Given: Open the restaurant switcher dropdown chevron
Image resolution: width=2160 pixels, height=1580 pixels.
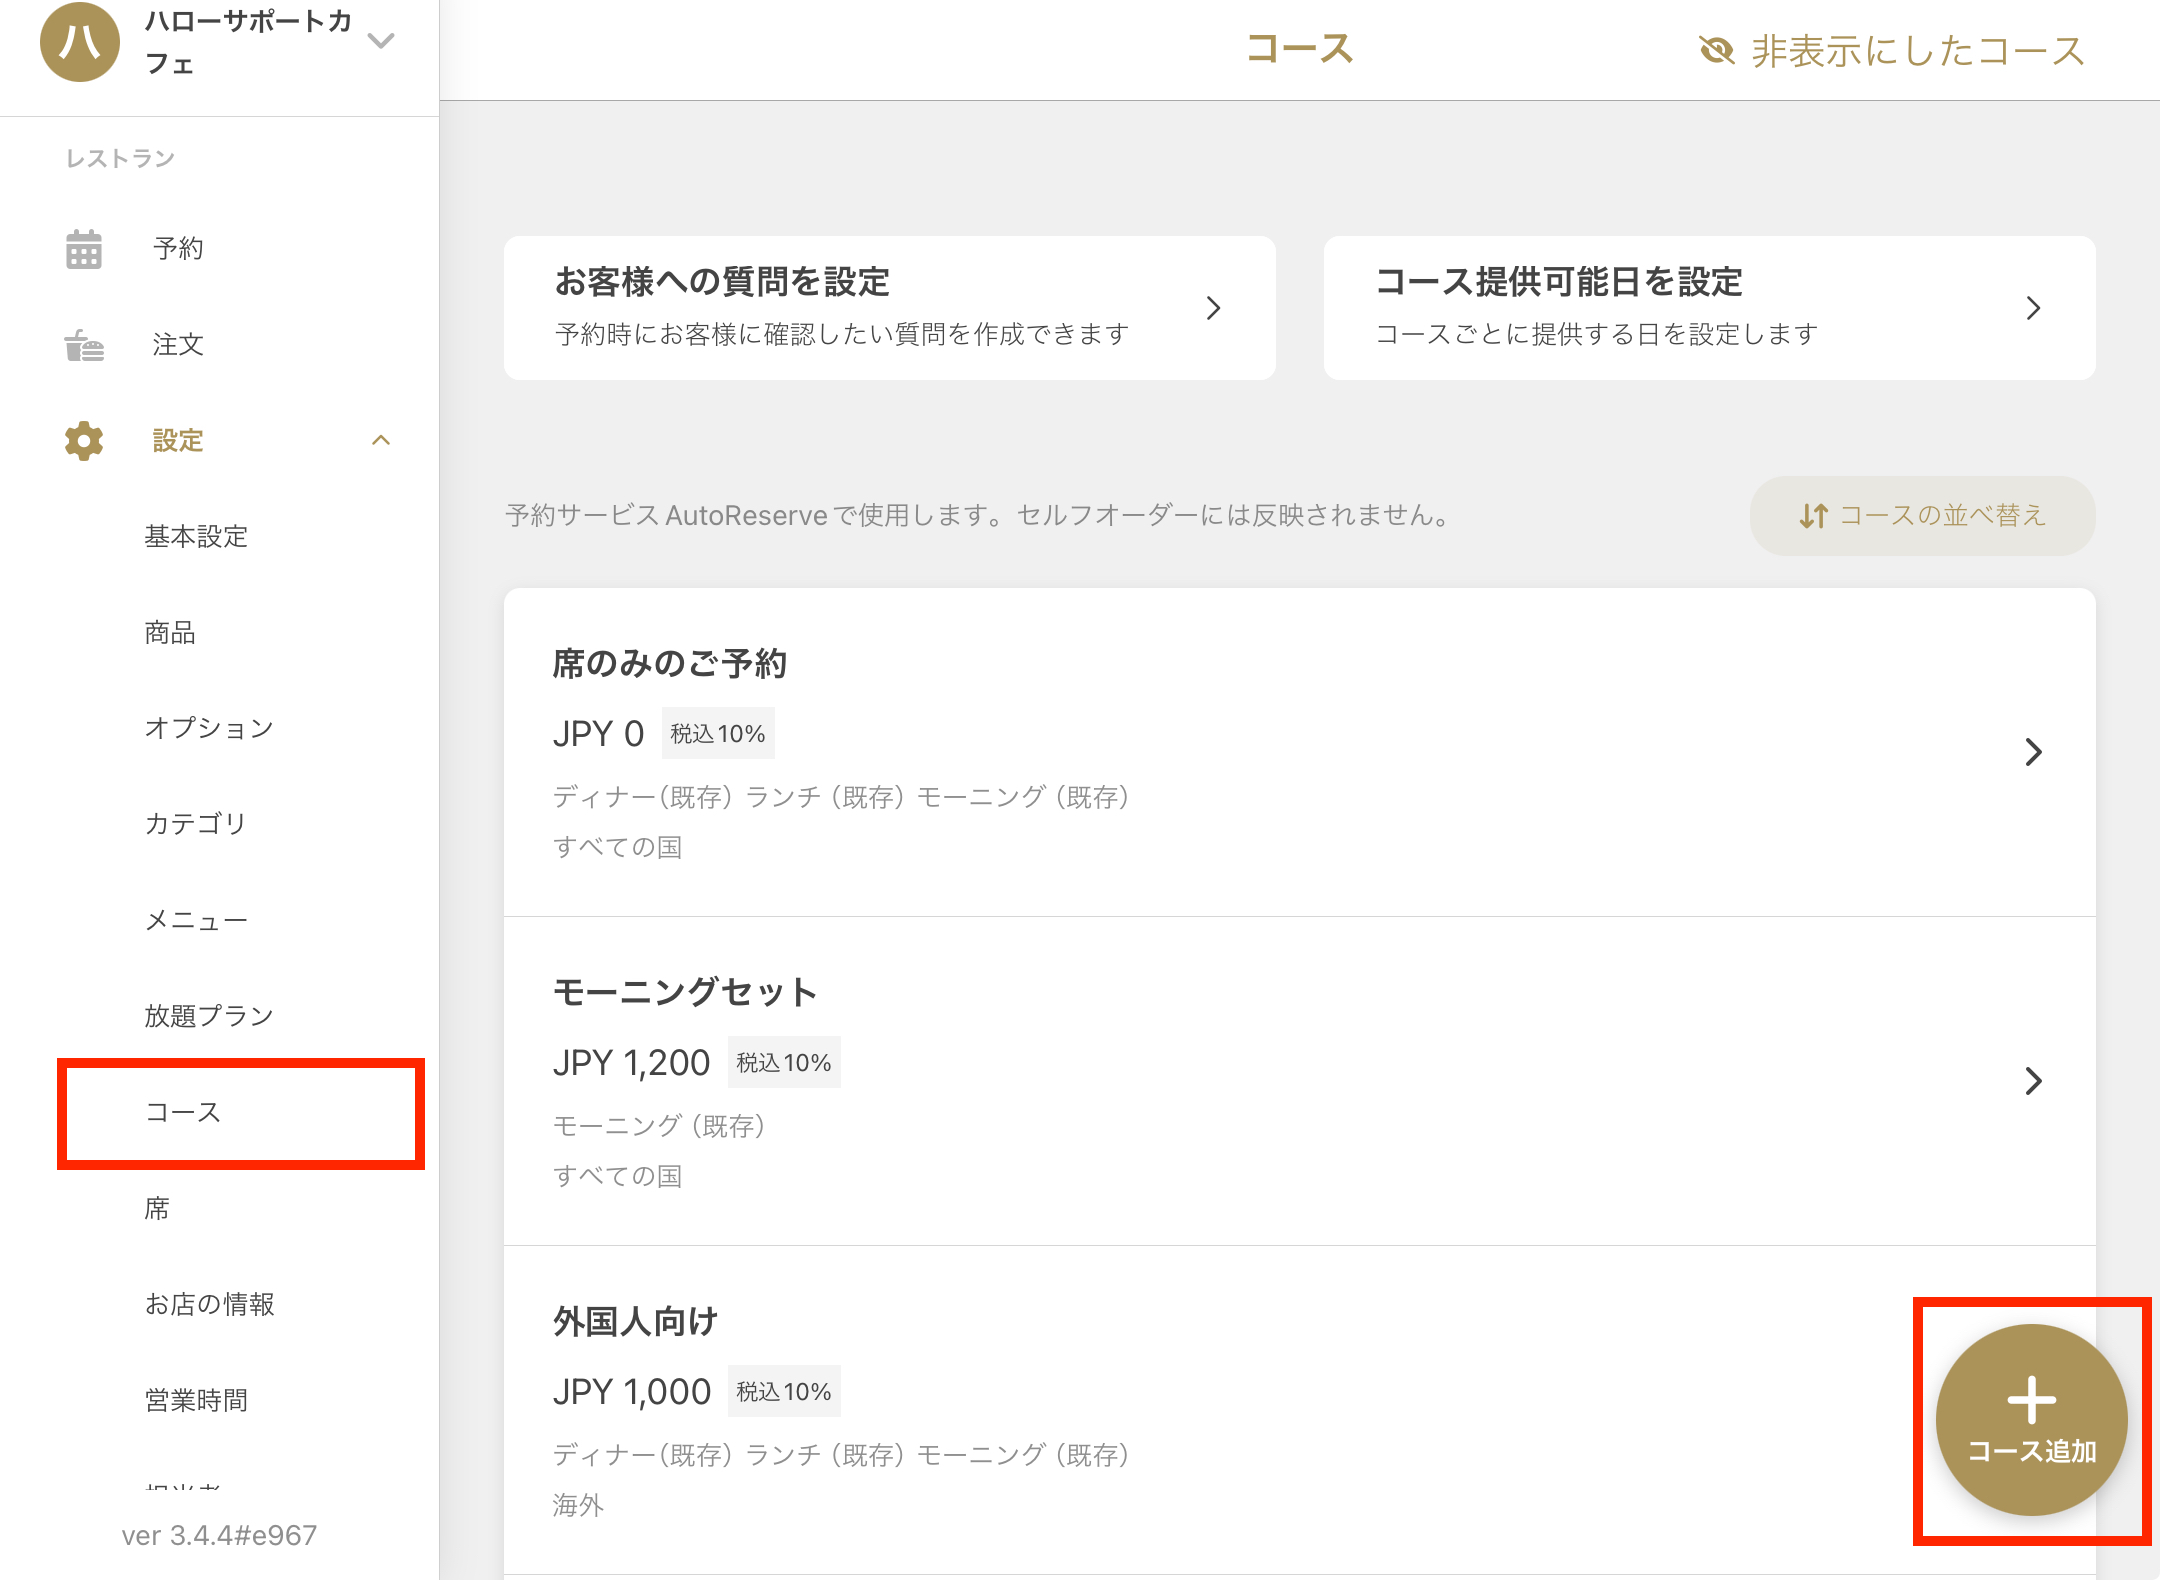Looking at the screenshot, I should 381,41.
